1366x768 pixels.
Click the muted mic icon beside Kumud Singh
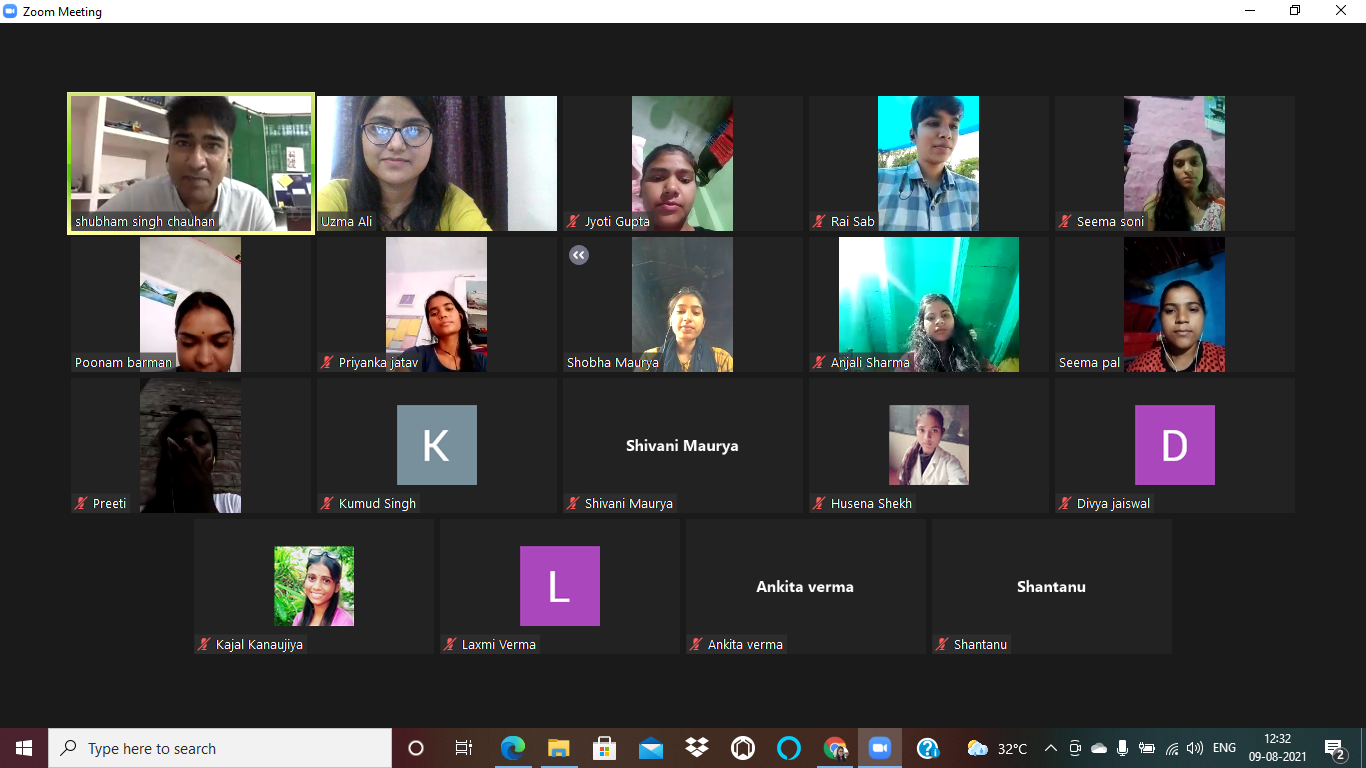pyautogui.click(x=328, y=504)
